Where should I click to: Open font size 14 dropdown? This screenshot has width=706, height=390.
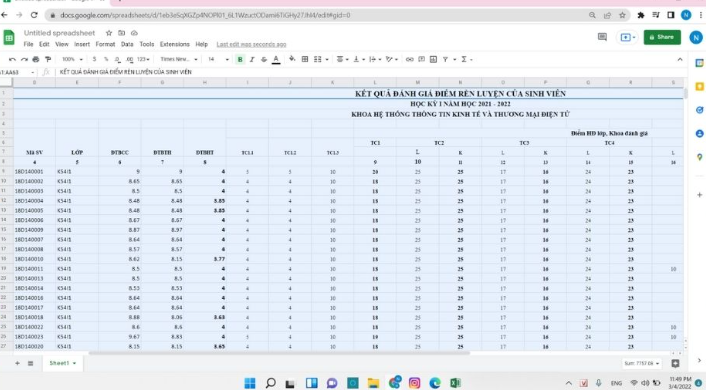(x=218, y=59)
